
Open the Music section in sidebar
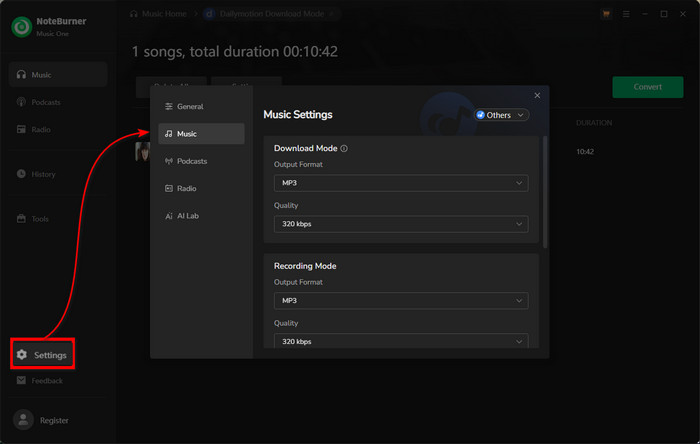click(58, 75)
